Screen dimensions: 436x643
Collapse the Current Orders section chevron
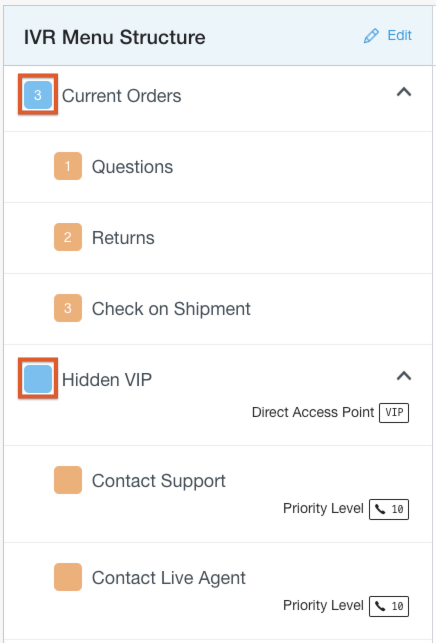pyautogui.click(x=404, y=92)
